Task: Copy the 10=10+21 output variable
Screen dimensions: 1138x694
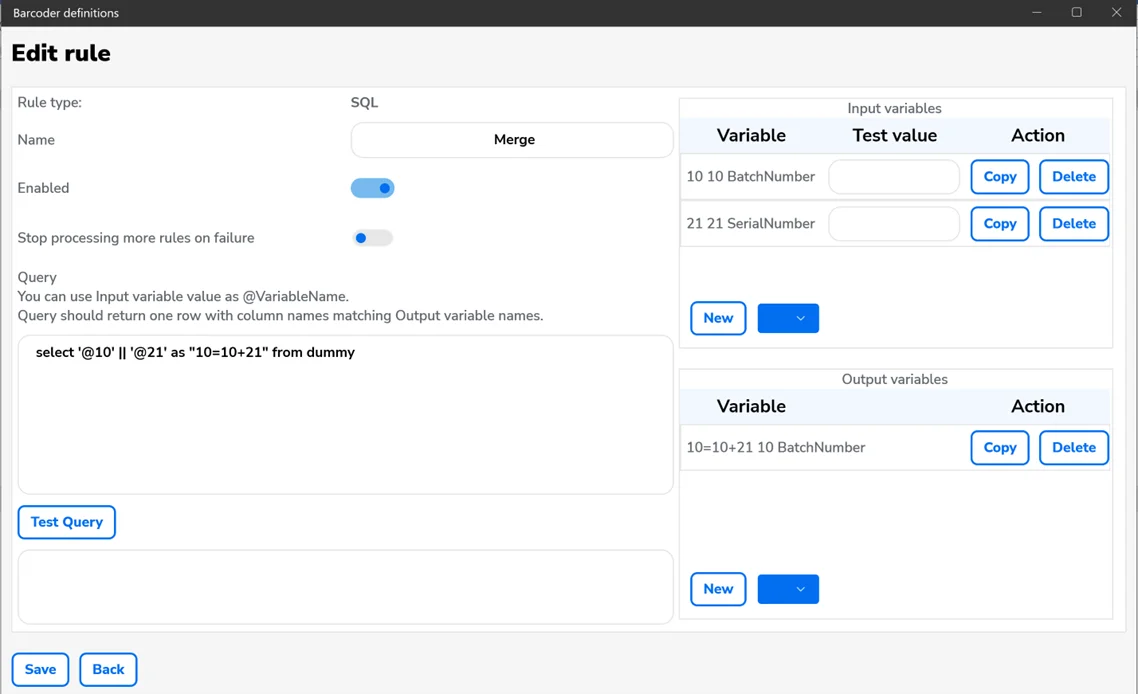Action: [x=999, y=448]
